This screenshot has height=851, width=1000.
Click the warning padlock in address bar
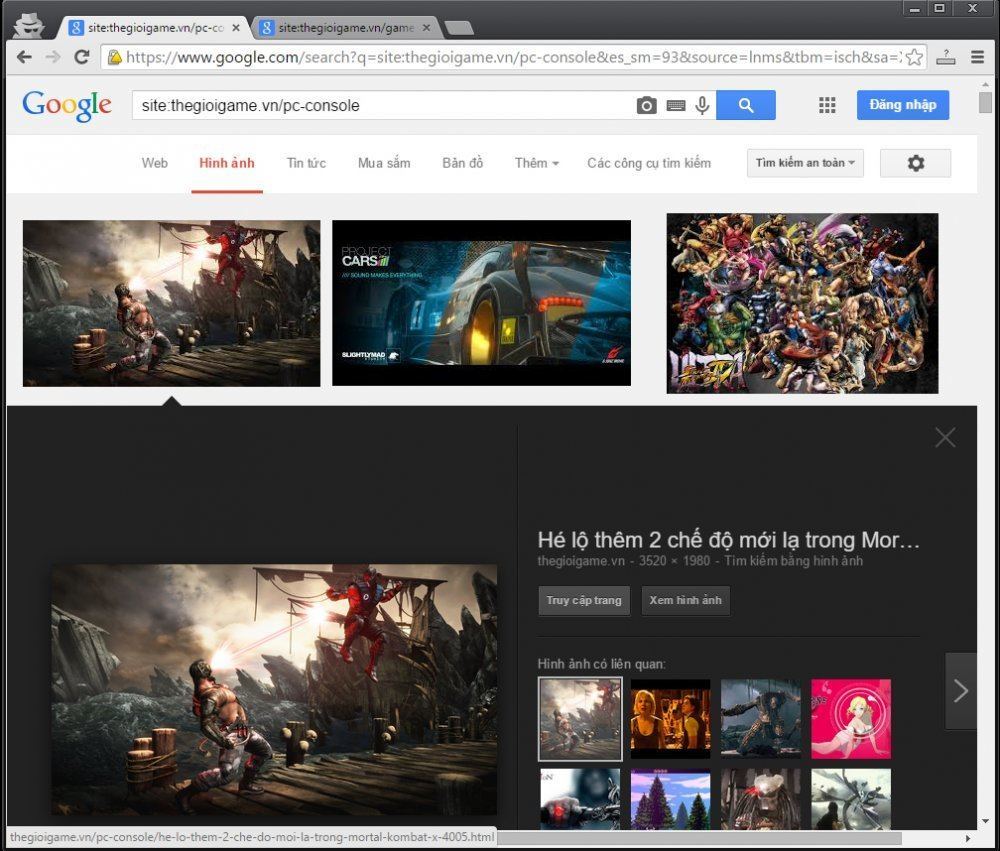[x=115, y=57]
